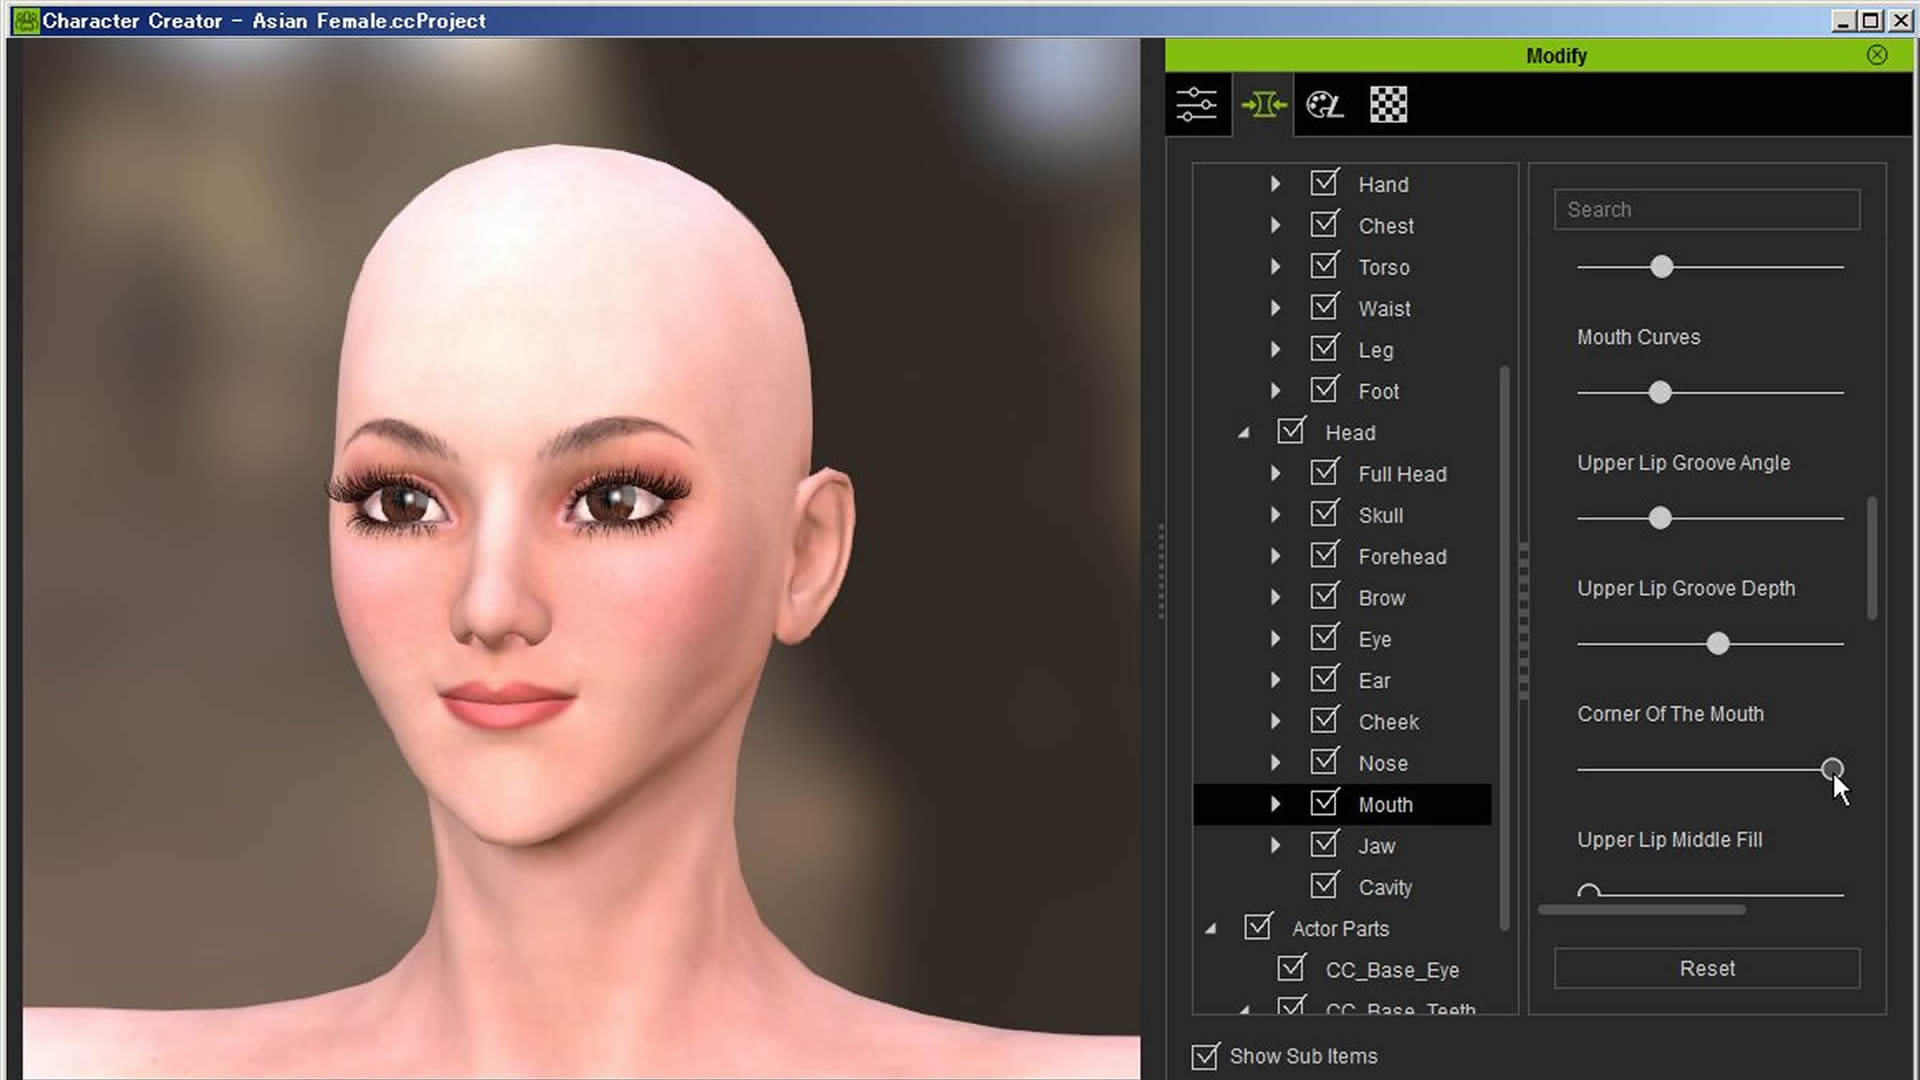Toggle the Foot checkbox

coord(1324,390)
